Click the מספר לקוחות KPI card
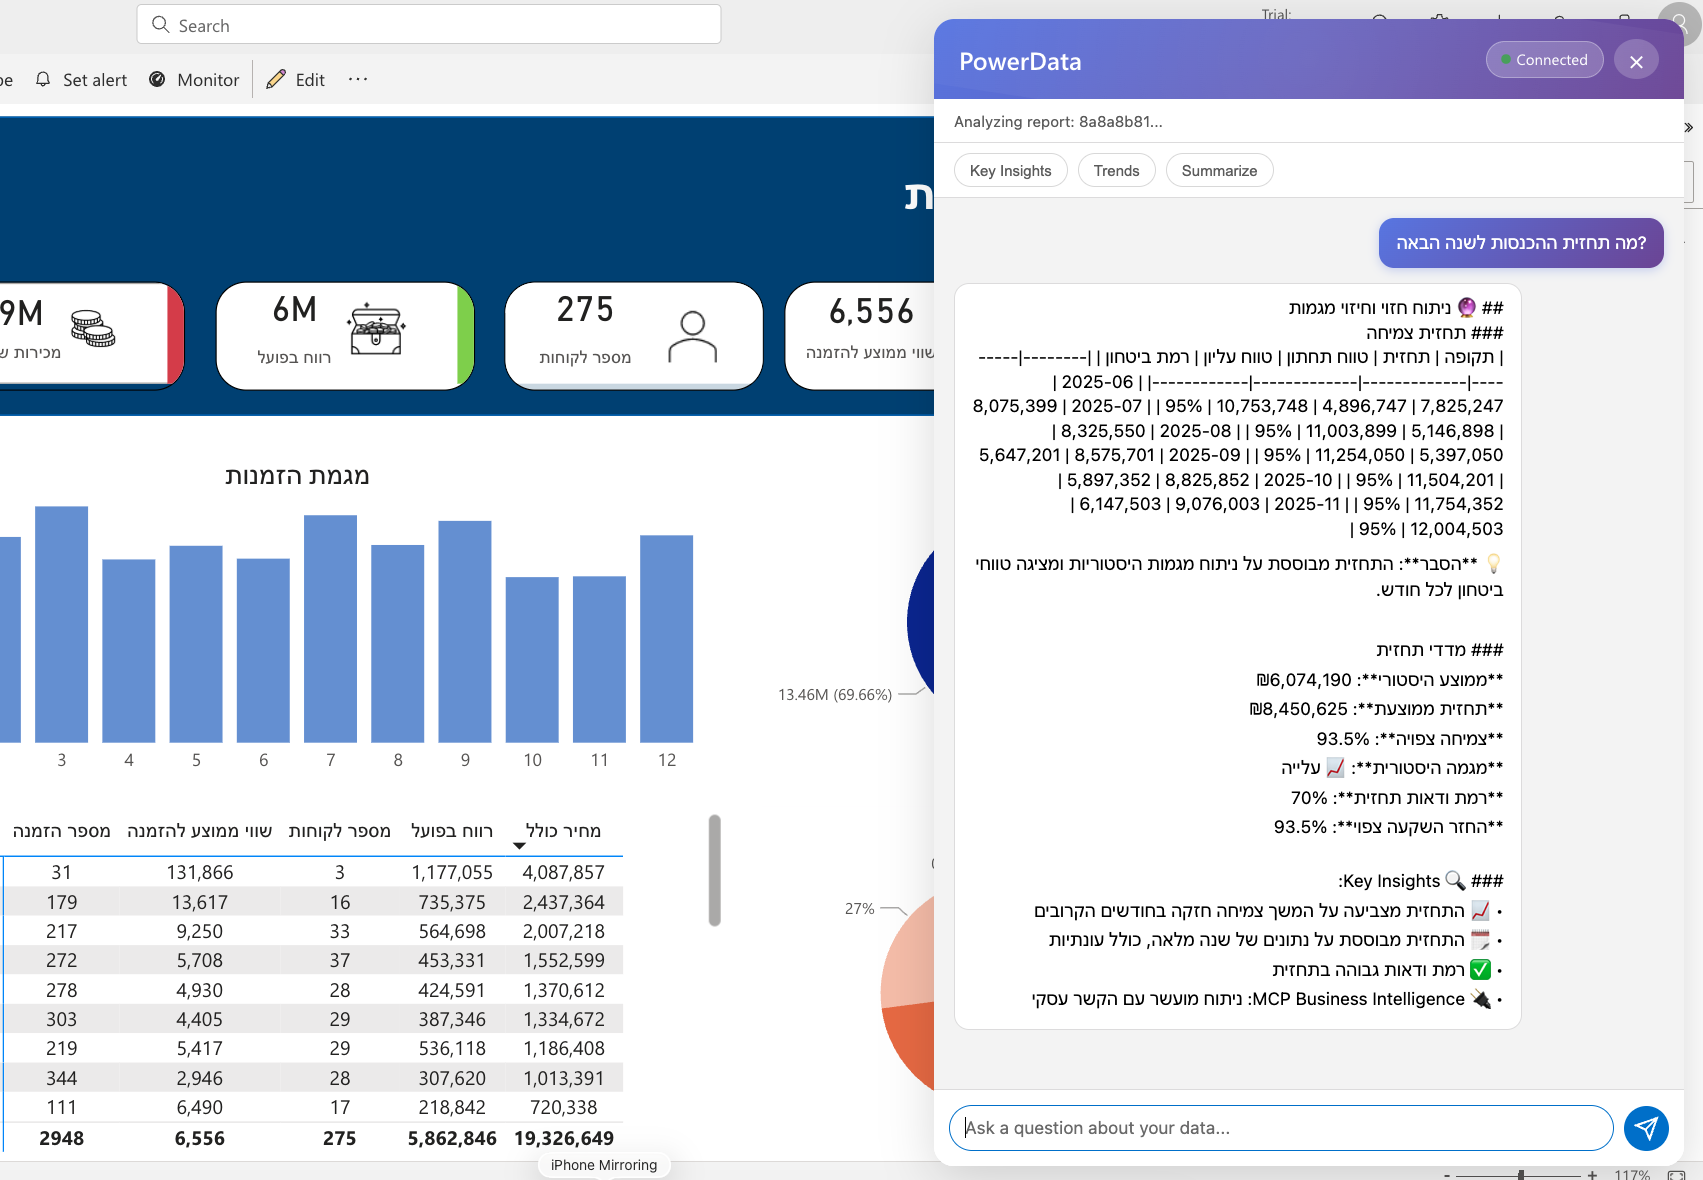 (633, 335)
